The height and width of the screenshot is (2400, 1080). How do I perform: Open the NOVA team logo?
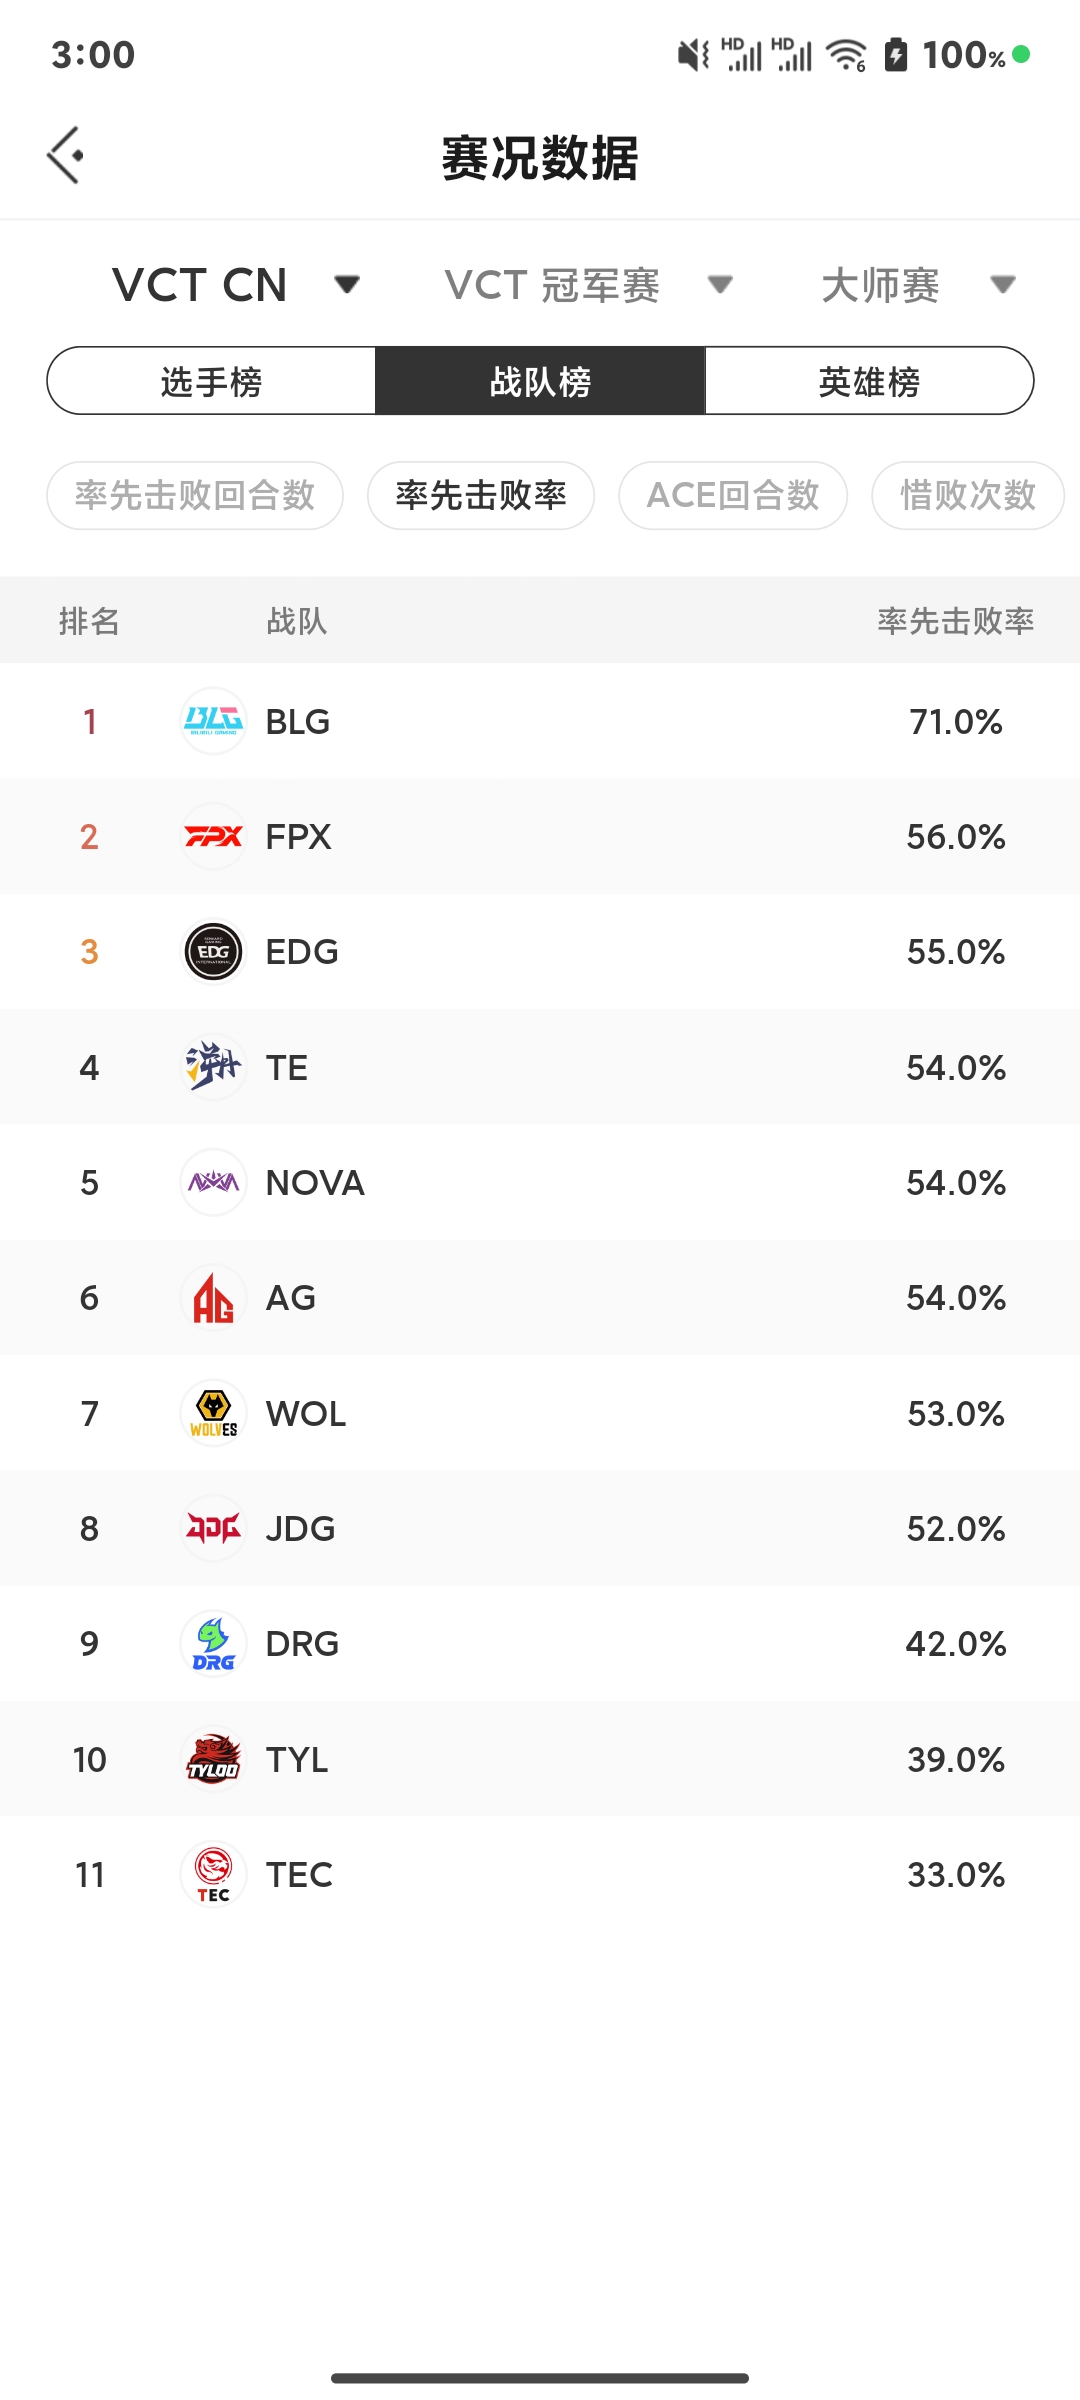(x=213, y=1182)
